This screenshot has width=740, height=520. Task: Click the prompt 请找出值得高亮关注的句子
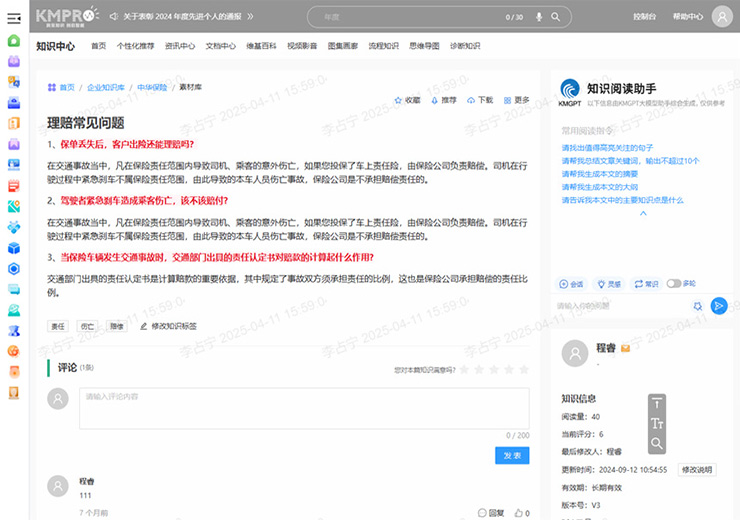pos(607,148)
